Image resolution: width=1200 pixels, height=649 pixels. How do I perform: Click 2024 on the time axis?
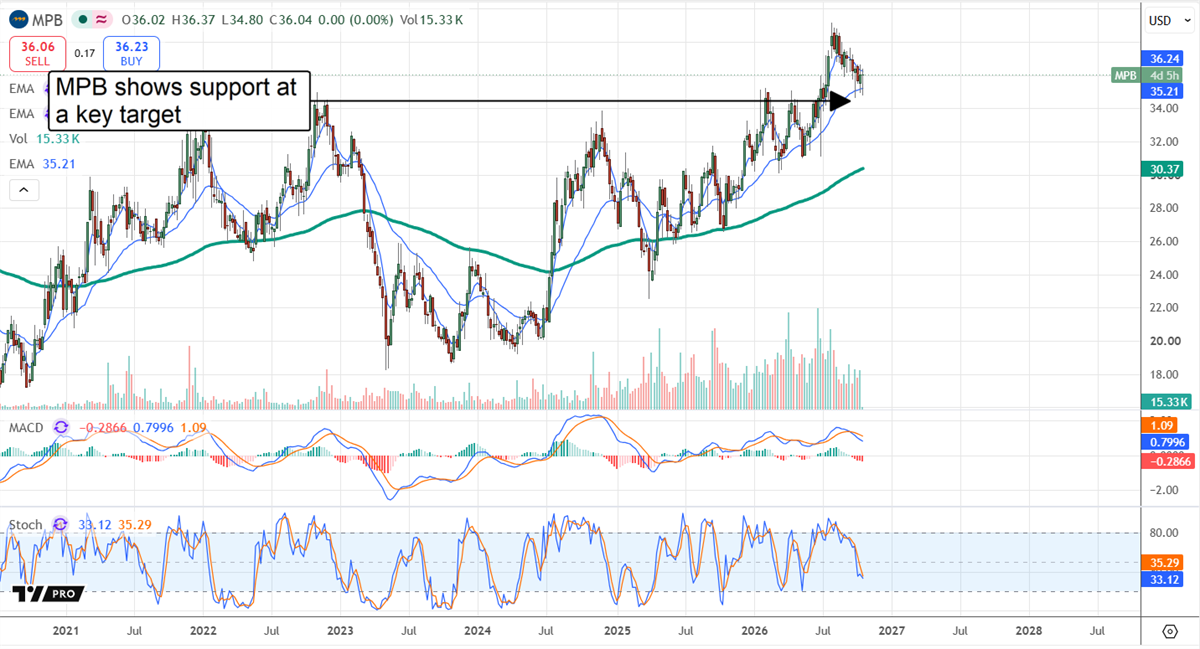point(478,631)
